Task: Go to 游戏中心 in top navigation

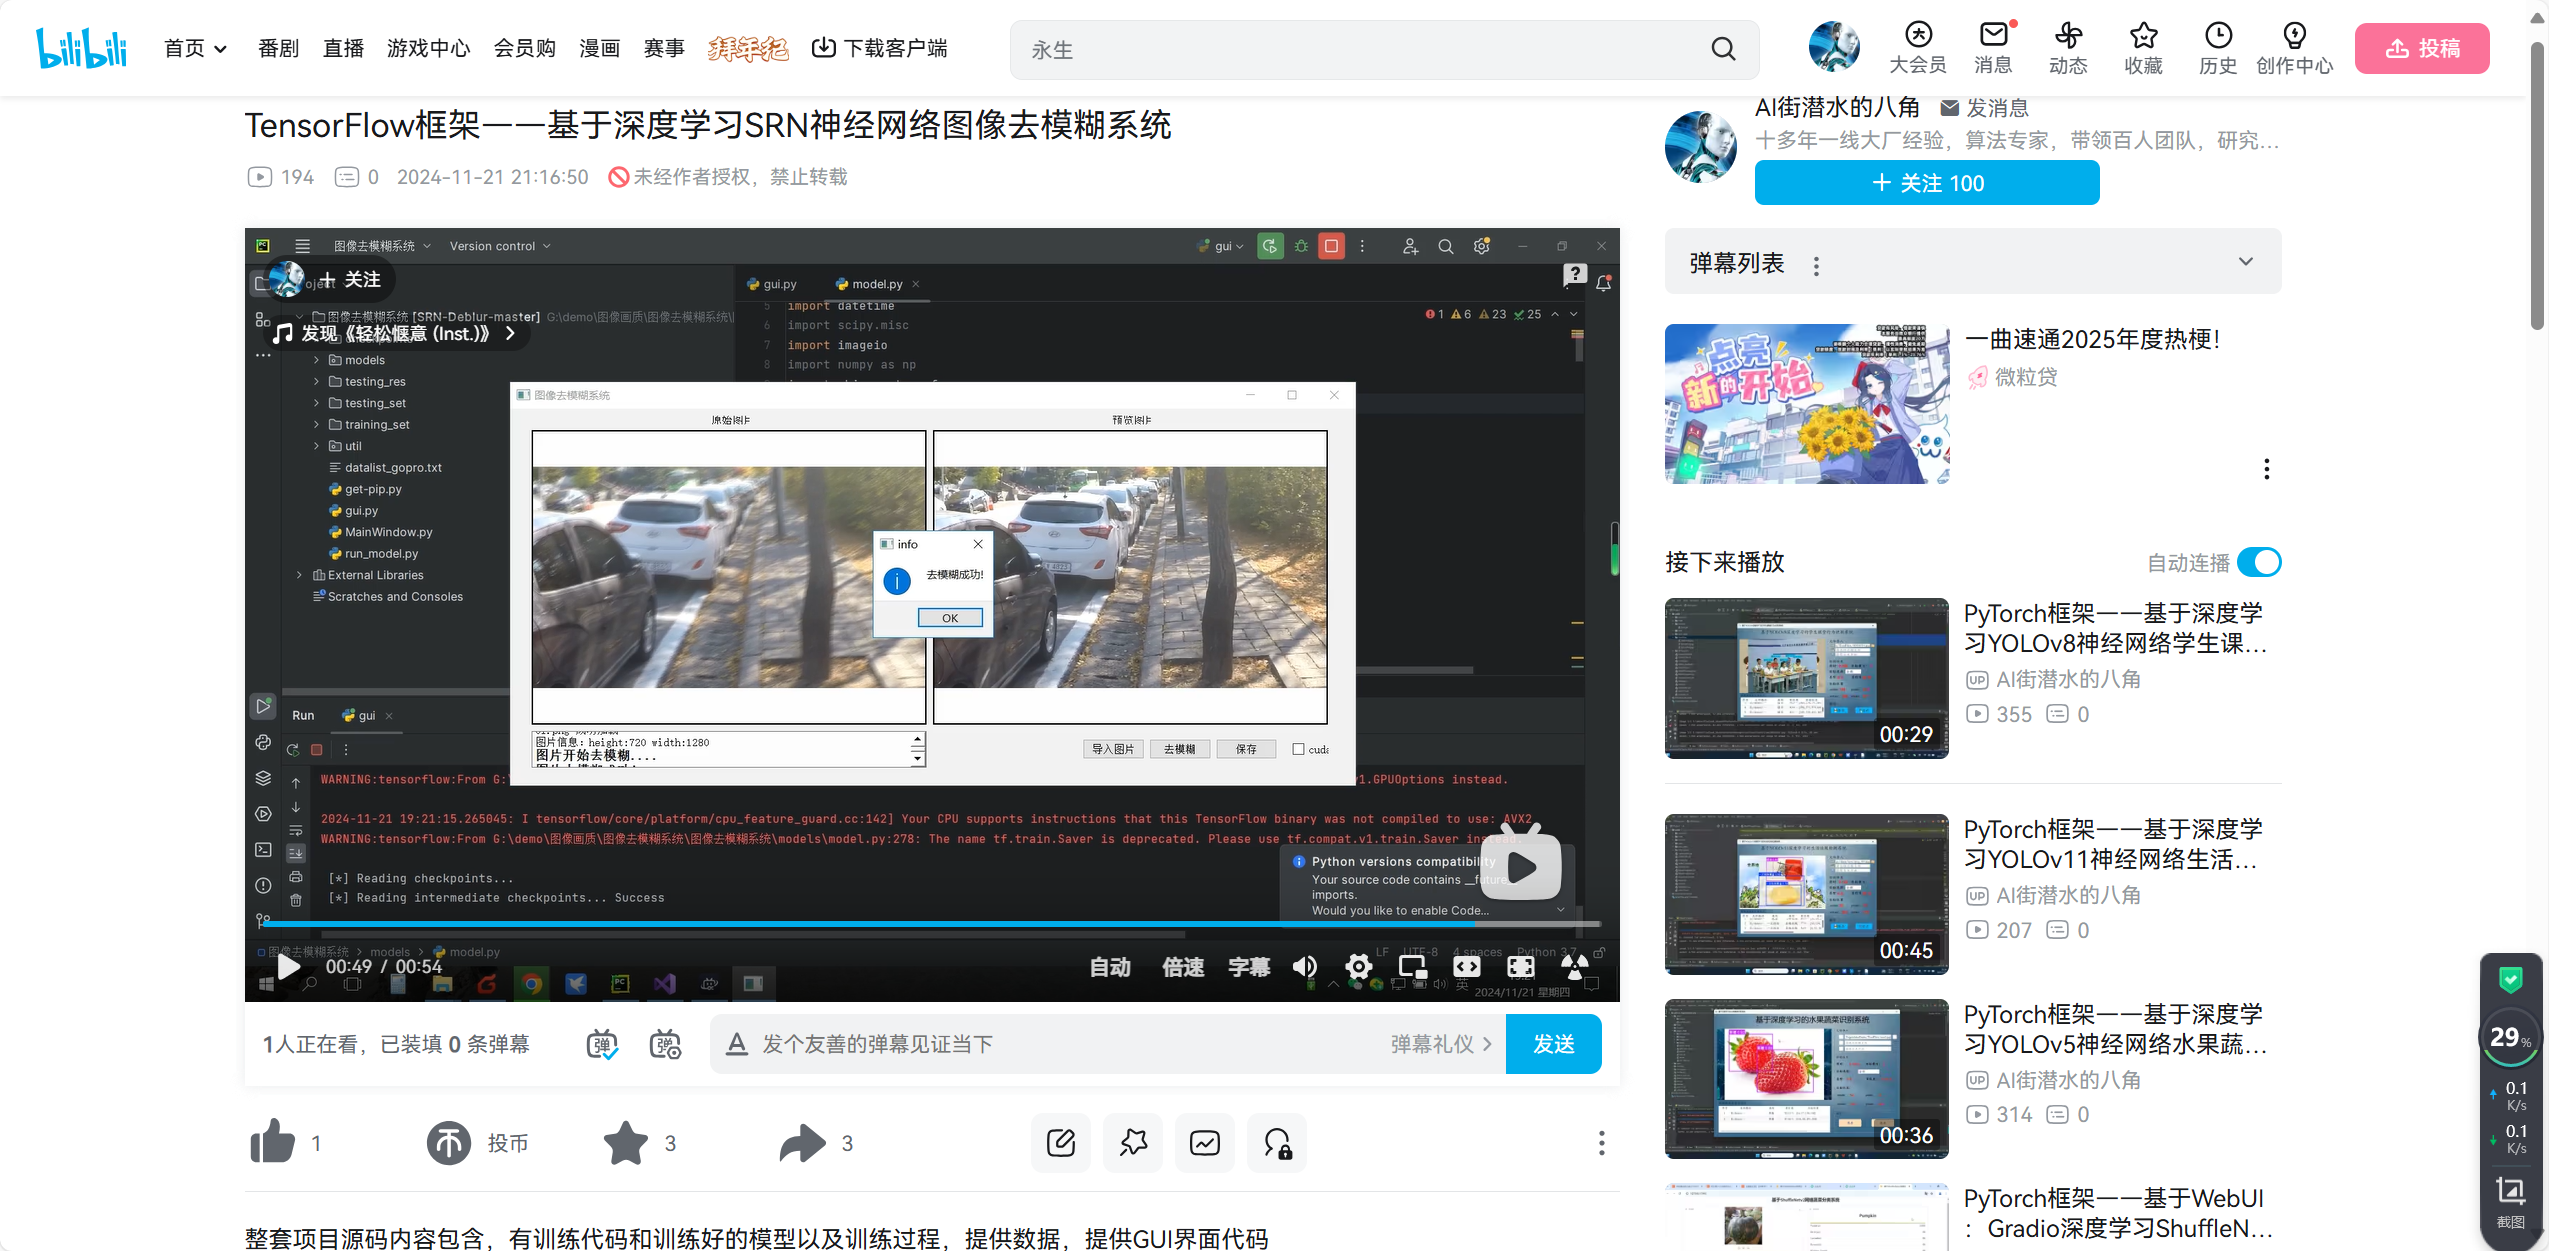Action: coord(428,48)
